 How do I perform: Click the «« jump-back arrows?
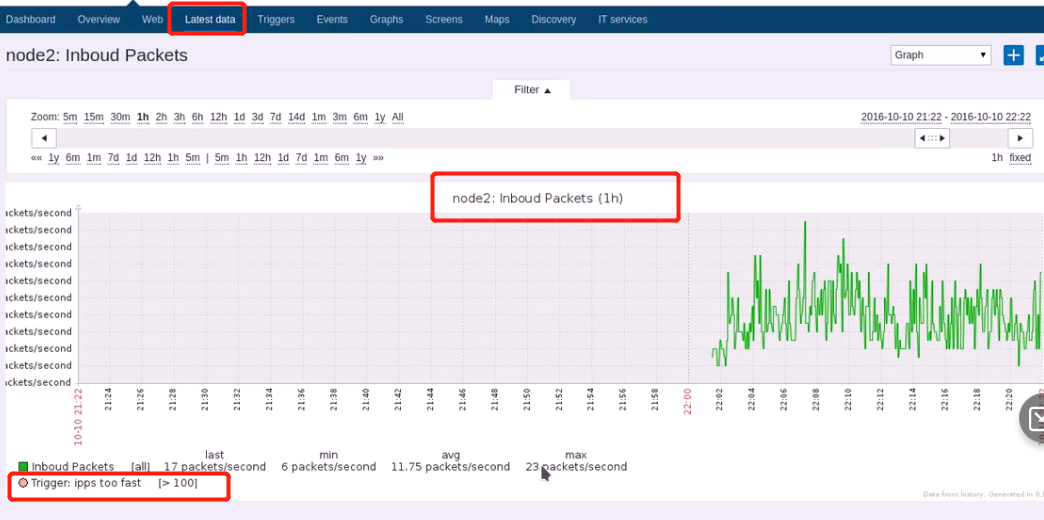(37, 158)
